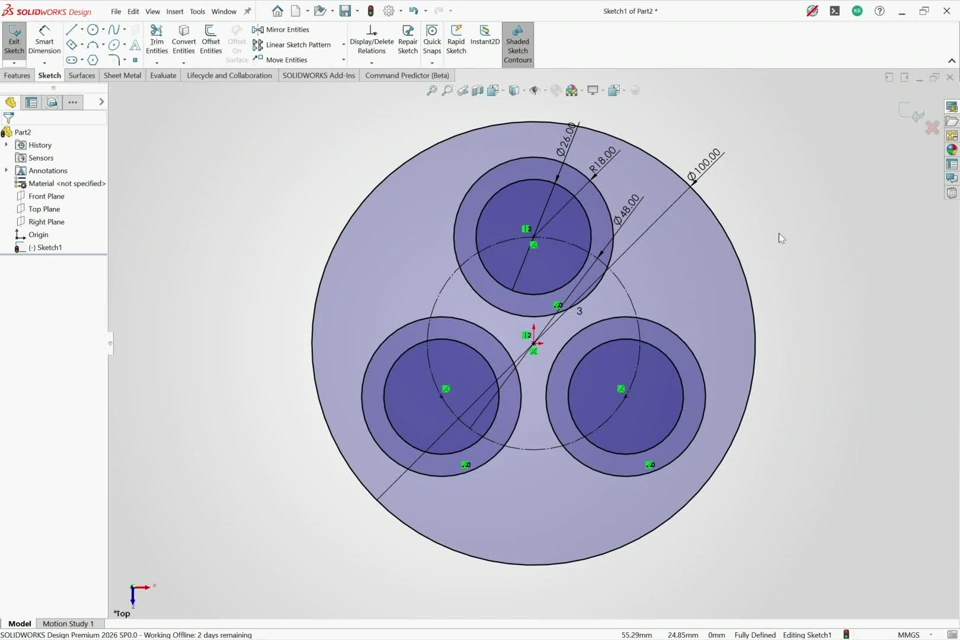Click the Rebuild traffic light icon
Image resolution: width=960 pixels, height=640 pixels.
tap(370, 11)
